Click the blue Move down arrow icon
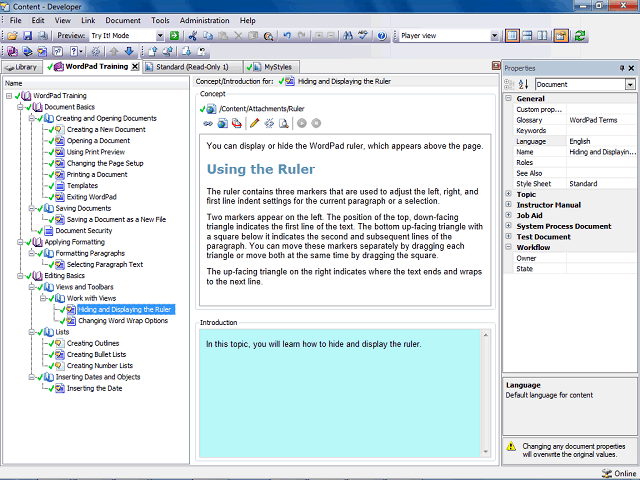 pyautogui.click(x=129, y=51)
